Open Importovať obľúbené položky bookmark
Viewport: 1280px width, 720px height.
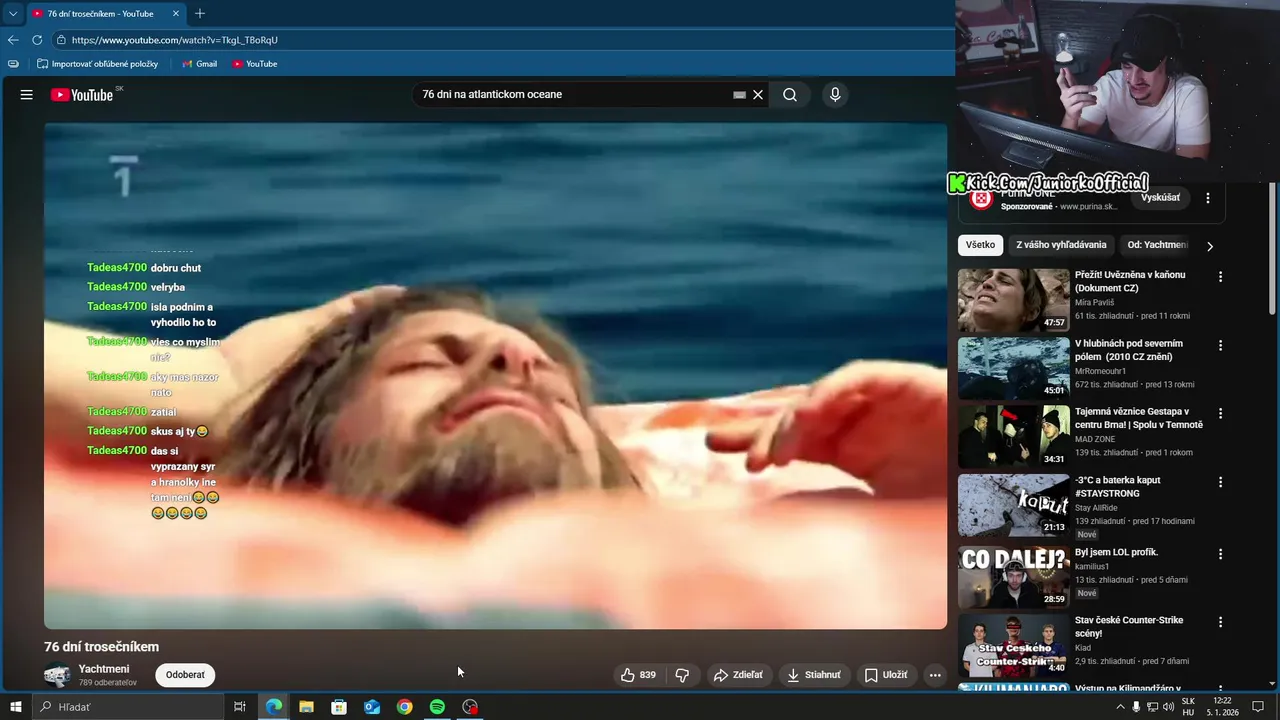98,64
